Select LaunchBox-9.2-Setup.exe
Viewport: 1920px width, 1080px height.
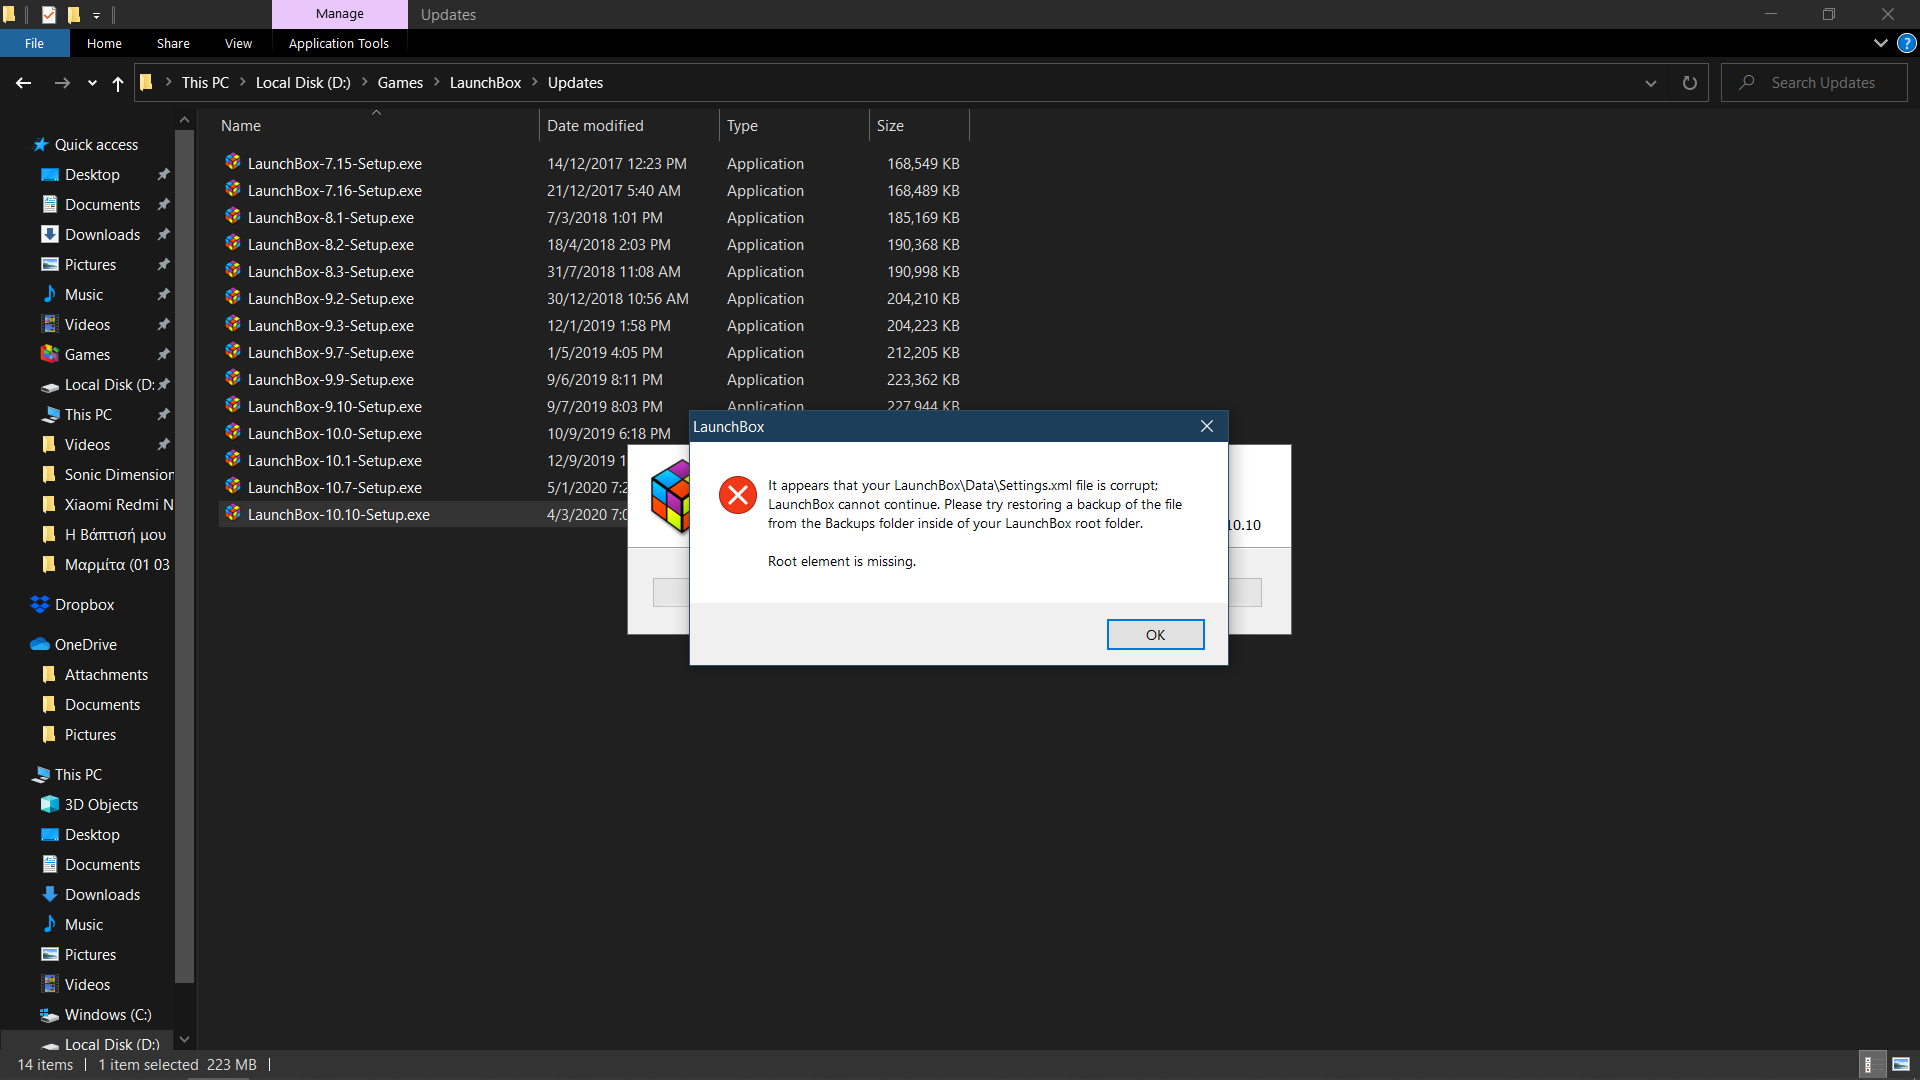point(331,298)
